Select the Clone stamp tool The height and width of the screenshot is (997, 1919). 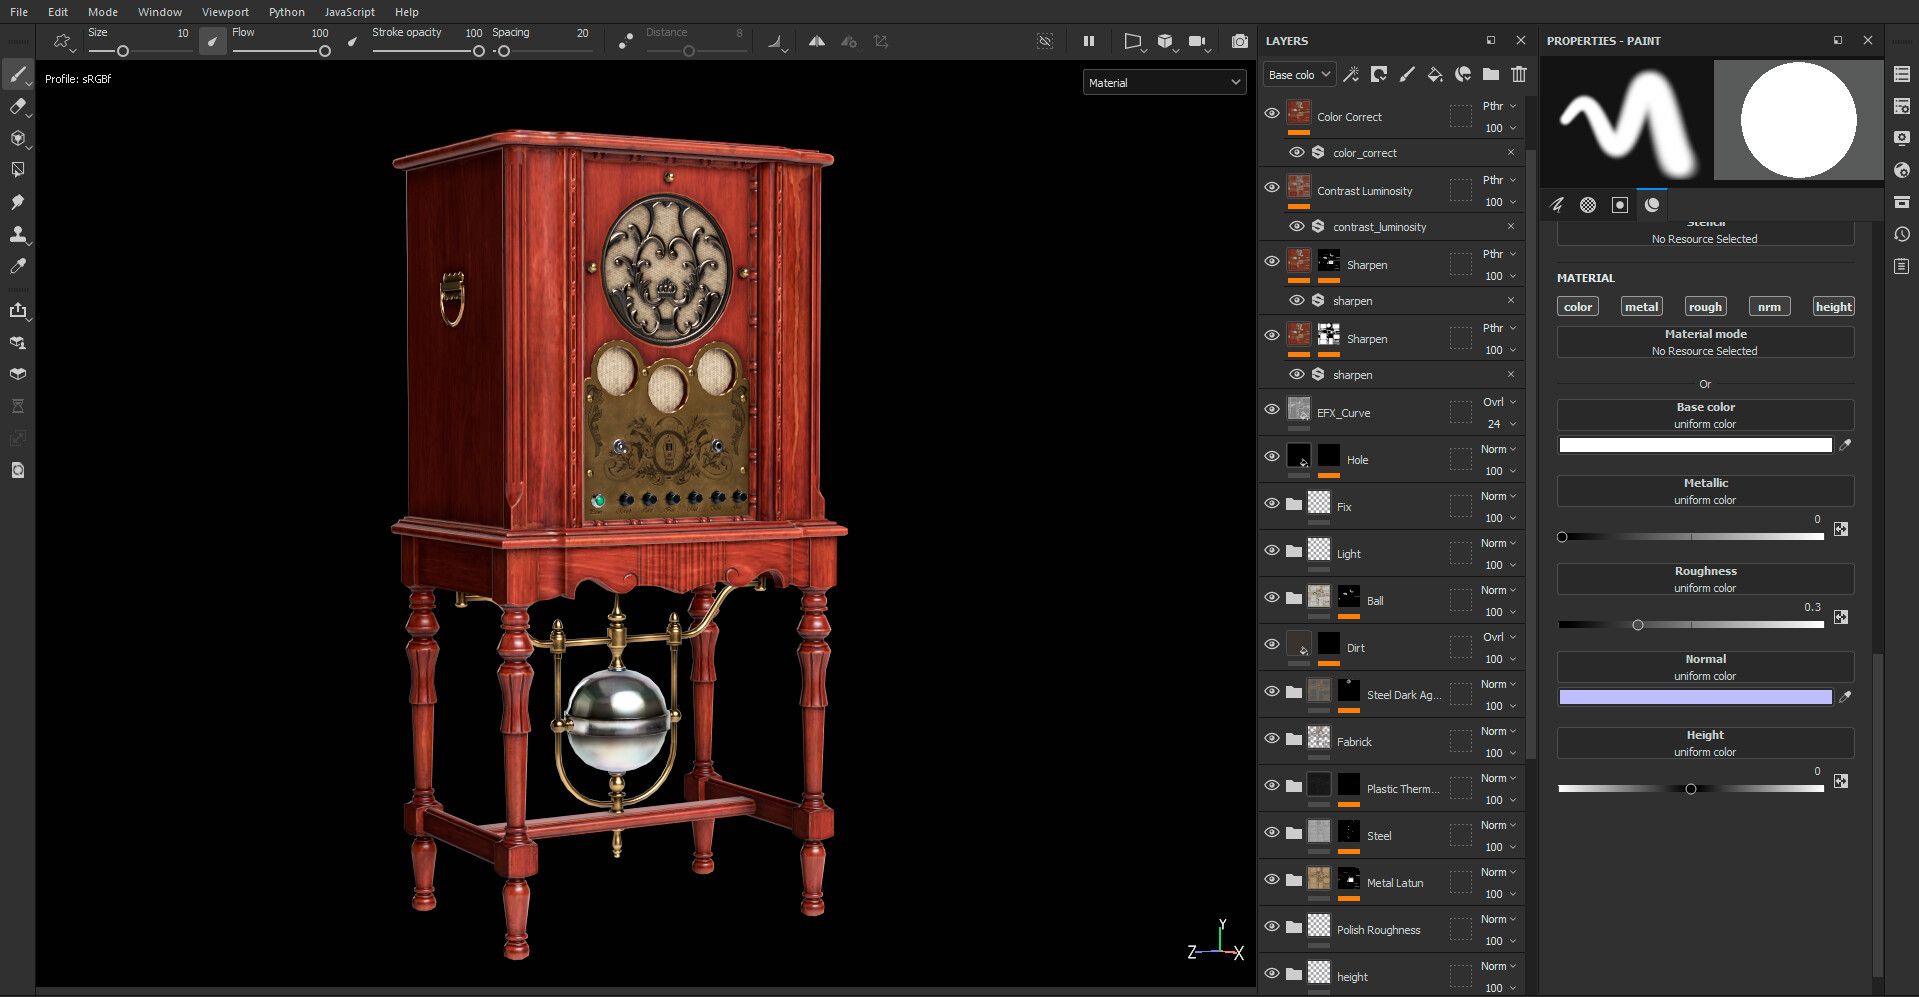click(x=17, y=235)
